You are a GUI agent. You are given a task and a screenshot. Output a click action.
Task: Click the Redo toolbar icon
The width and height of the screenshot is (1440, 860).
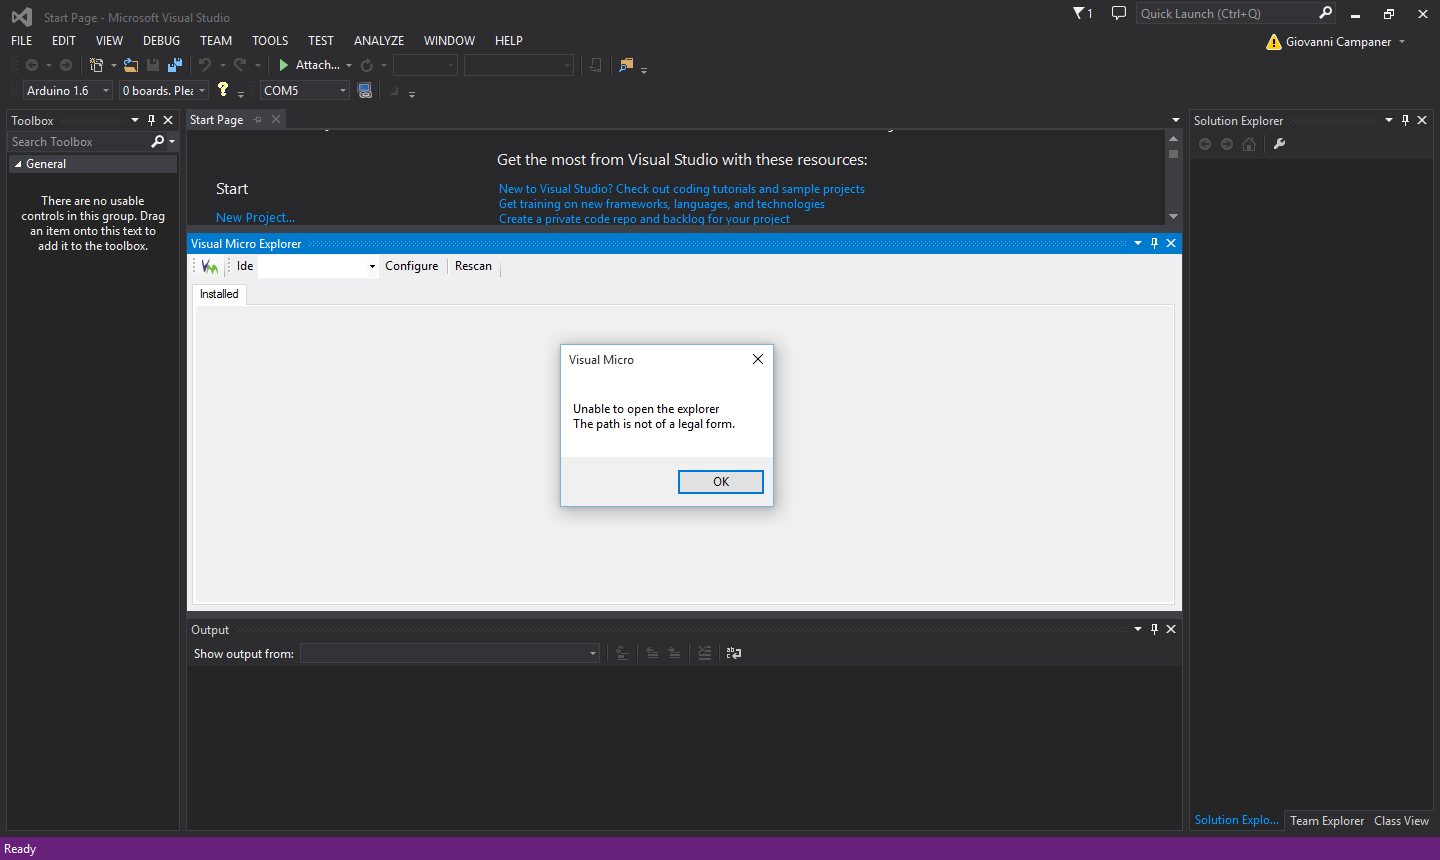click(240, 65)
